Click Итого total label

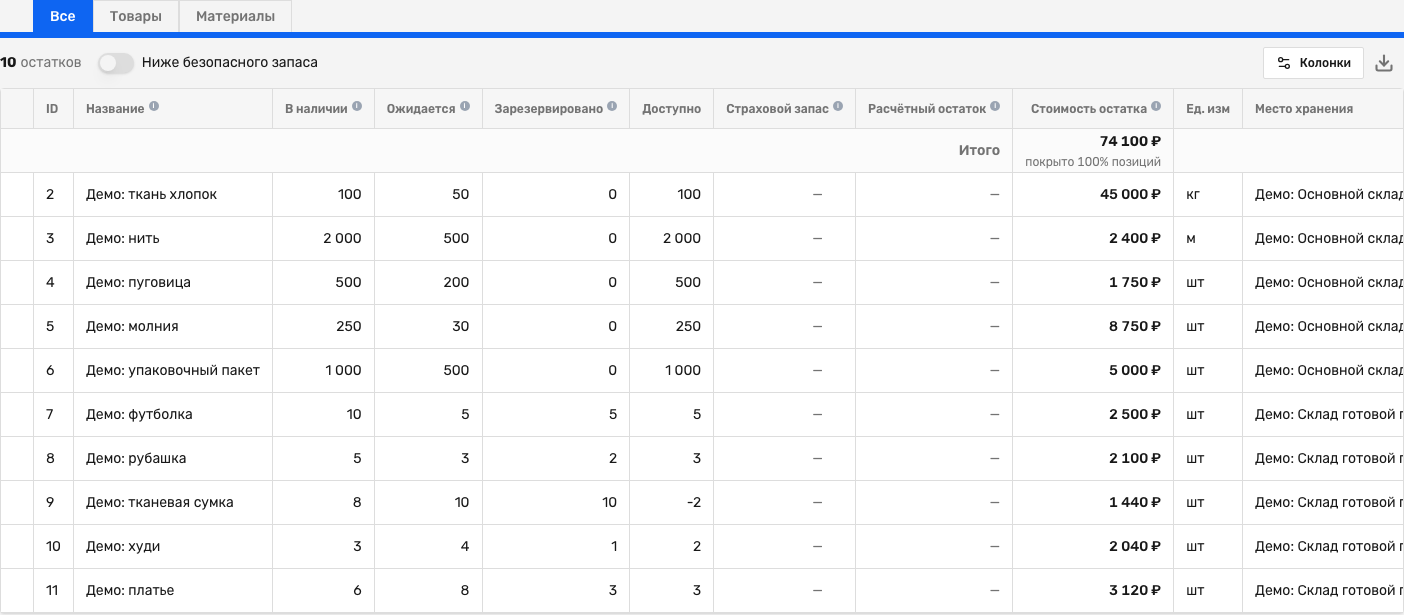979,150
